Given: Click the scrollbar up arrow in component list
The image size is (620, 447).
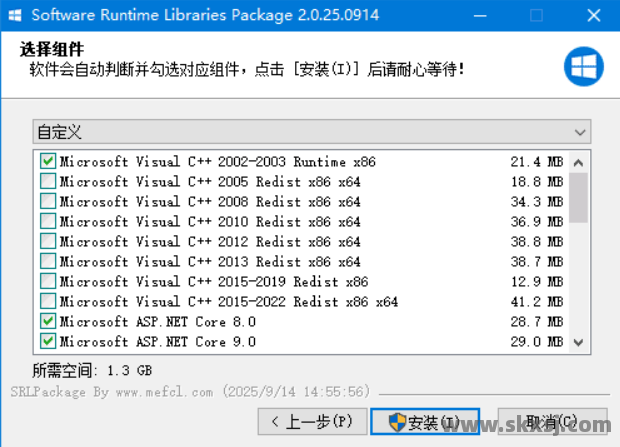Looking at the screenshot, I should pos(580,160).
